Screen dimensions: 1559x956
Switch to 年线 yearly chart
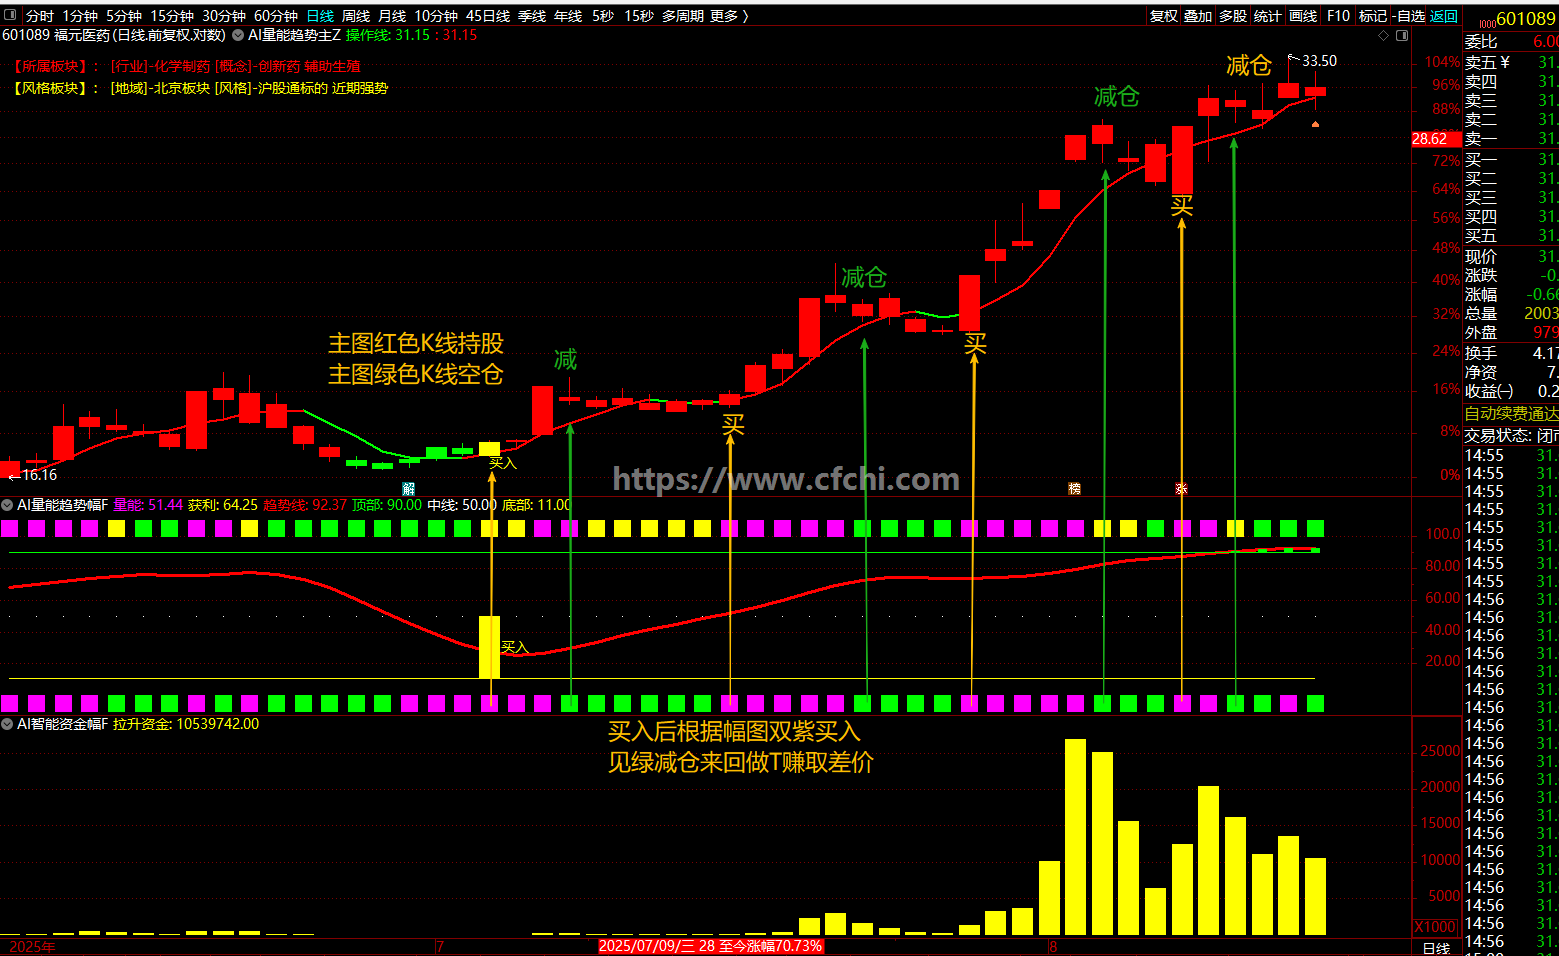(568, 16)
